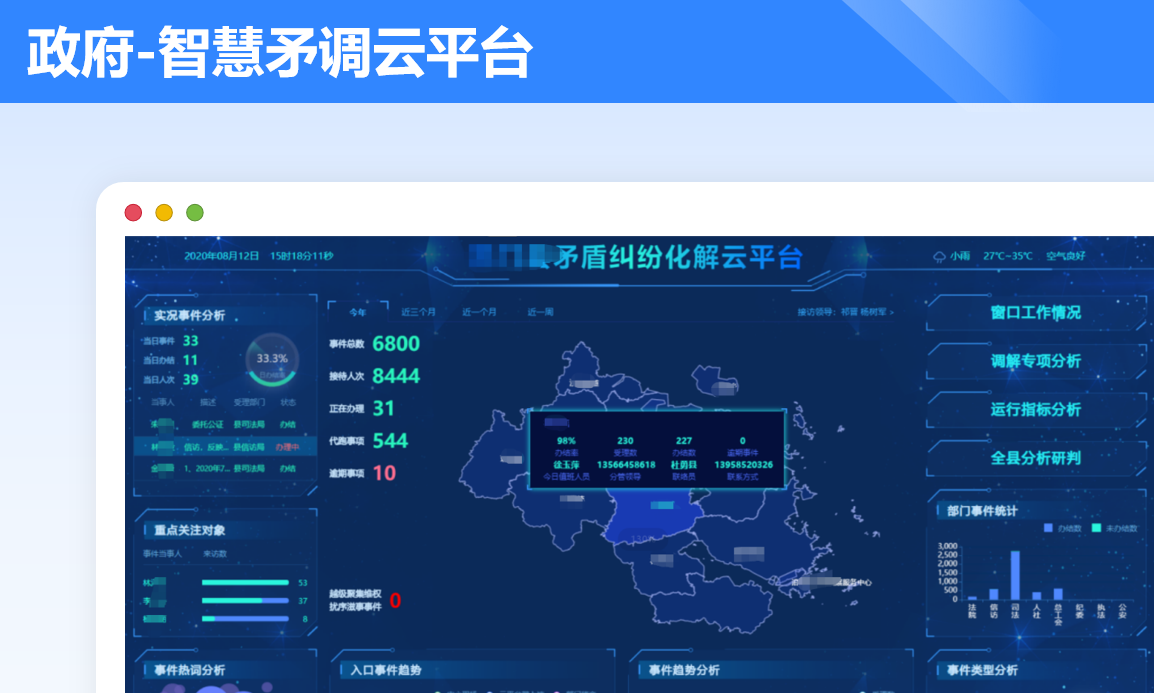Click the 总工会 bar in department chart
Screen dimensions: 1154x693
point(1058,594)
